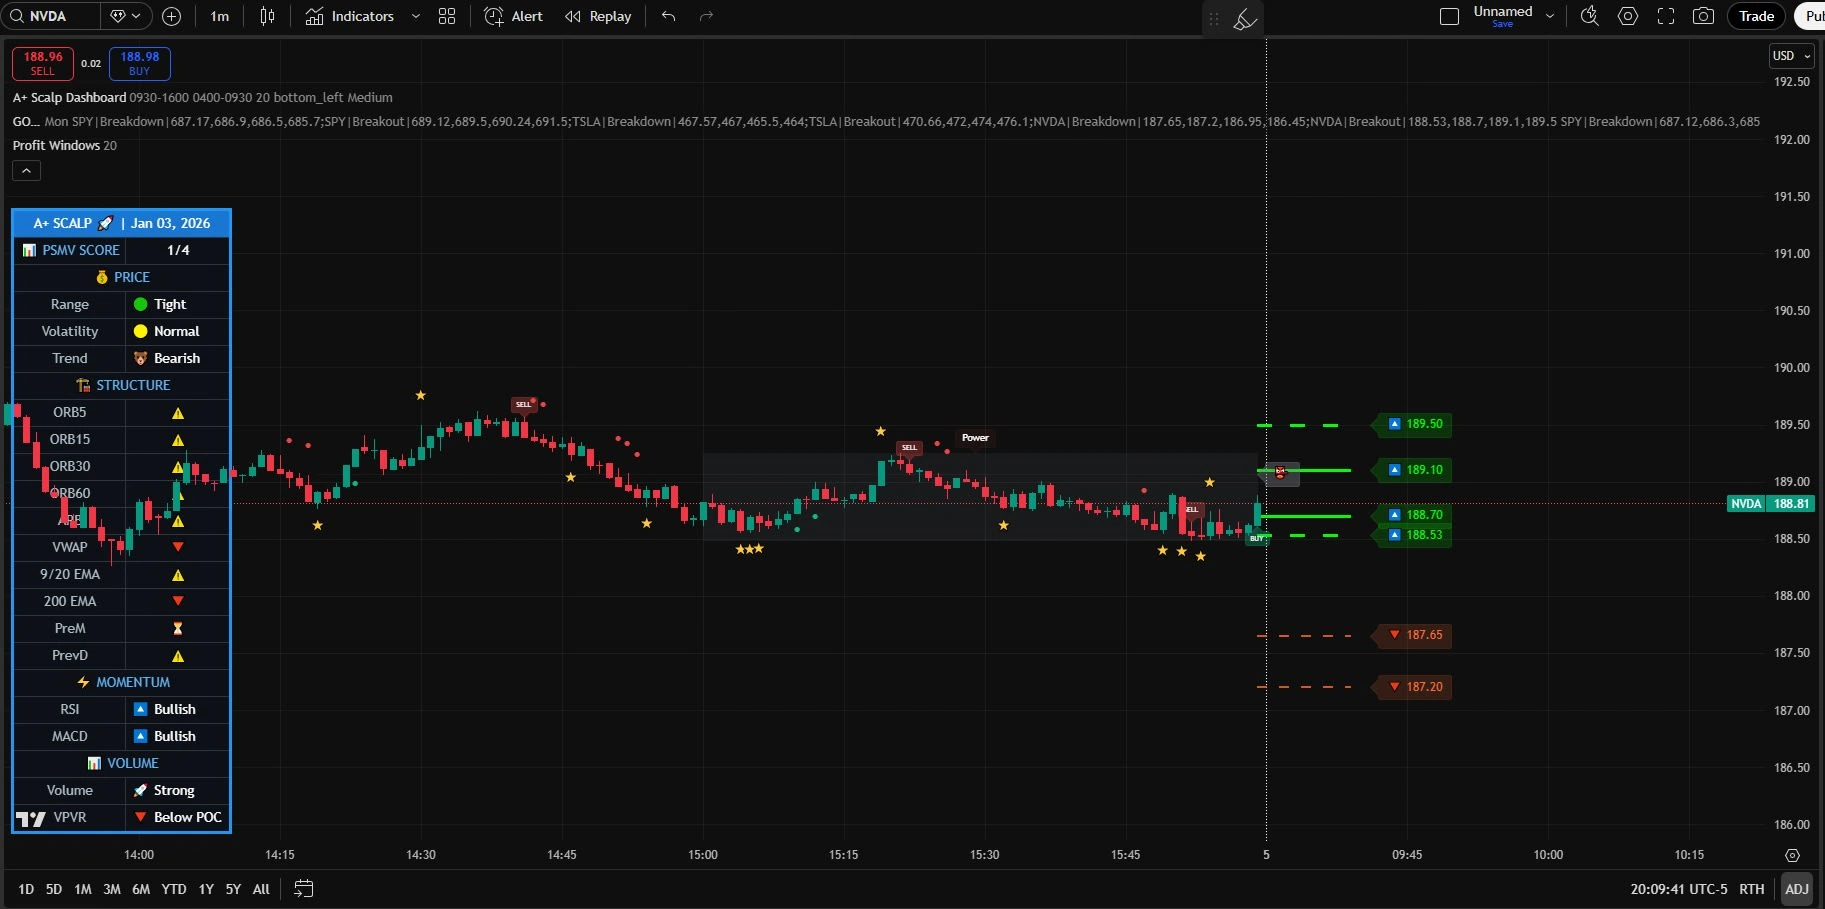1825x909 pixels.
Task: Add a symbol to compare with plus icon
Action: (x=171, y=16)
